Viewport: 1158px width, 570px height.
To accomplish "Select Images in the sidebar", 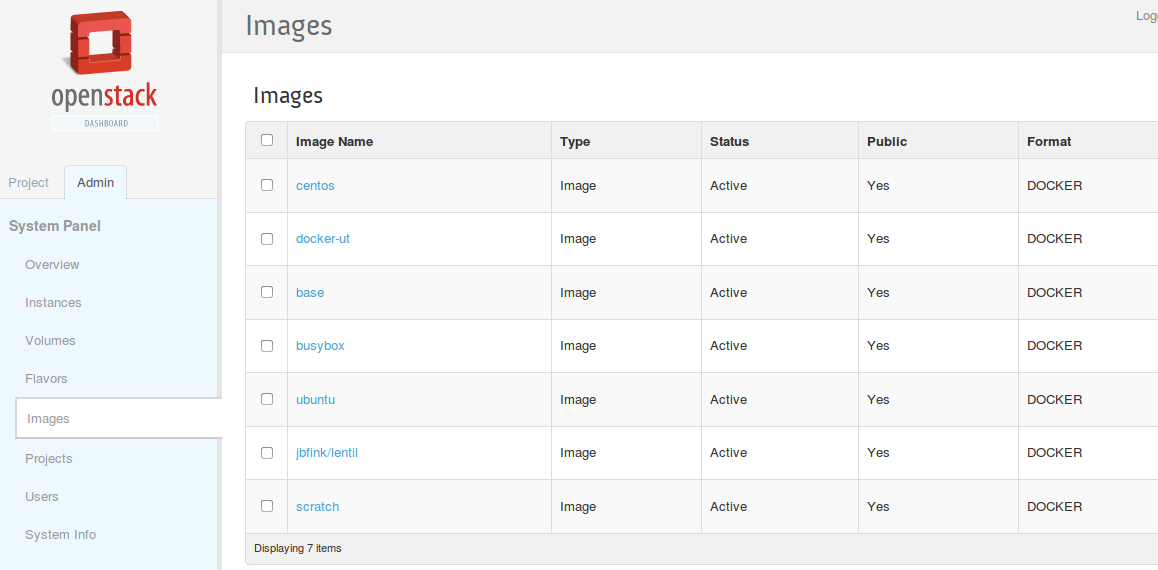I will click(118, 419).
